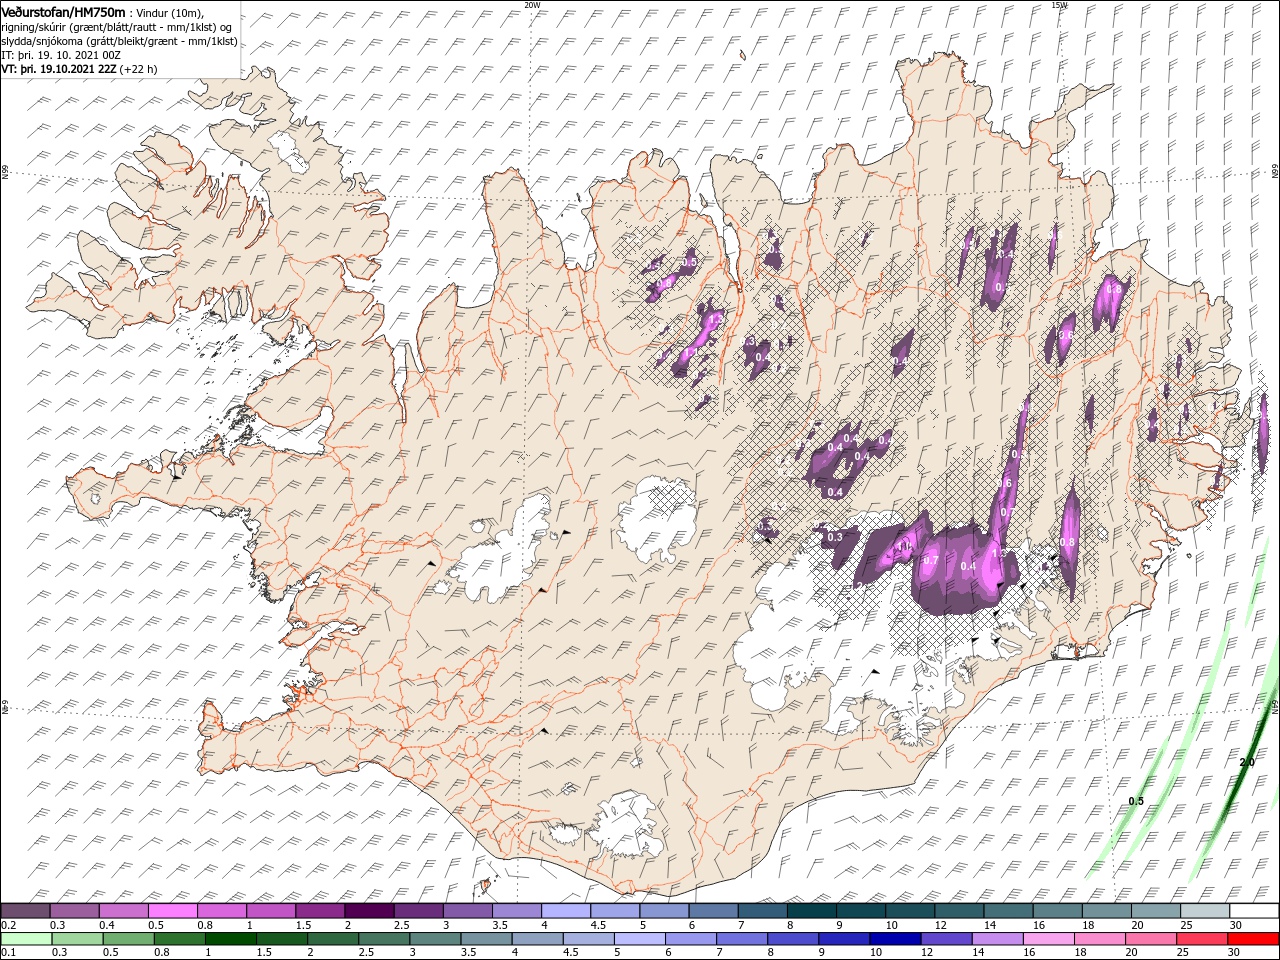The image size is (1280, 960).
Task: Click the 0.5 rain contour label offshore
Action: pyautogui.click(x=1136, y=801)
